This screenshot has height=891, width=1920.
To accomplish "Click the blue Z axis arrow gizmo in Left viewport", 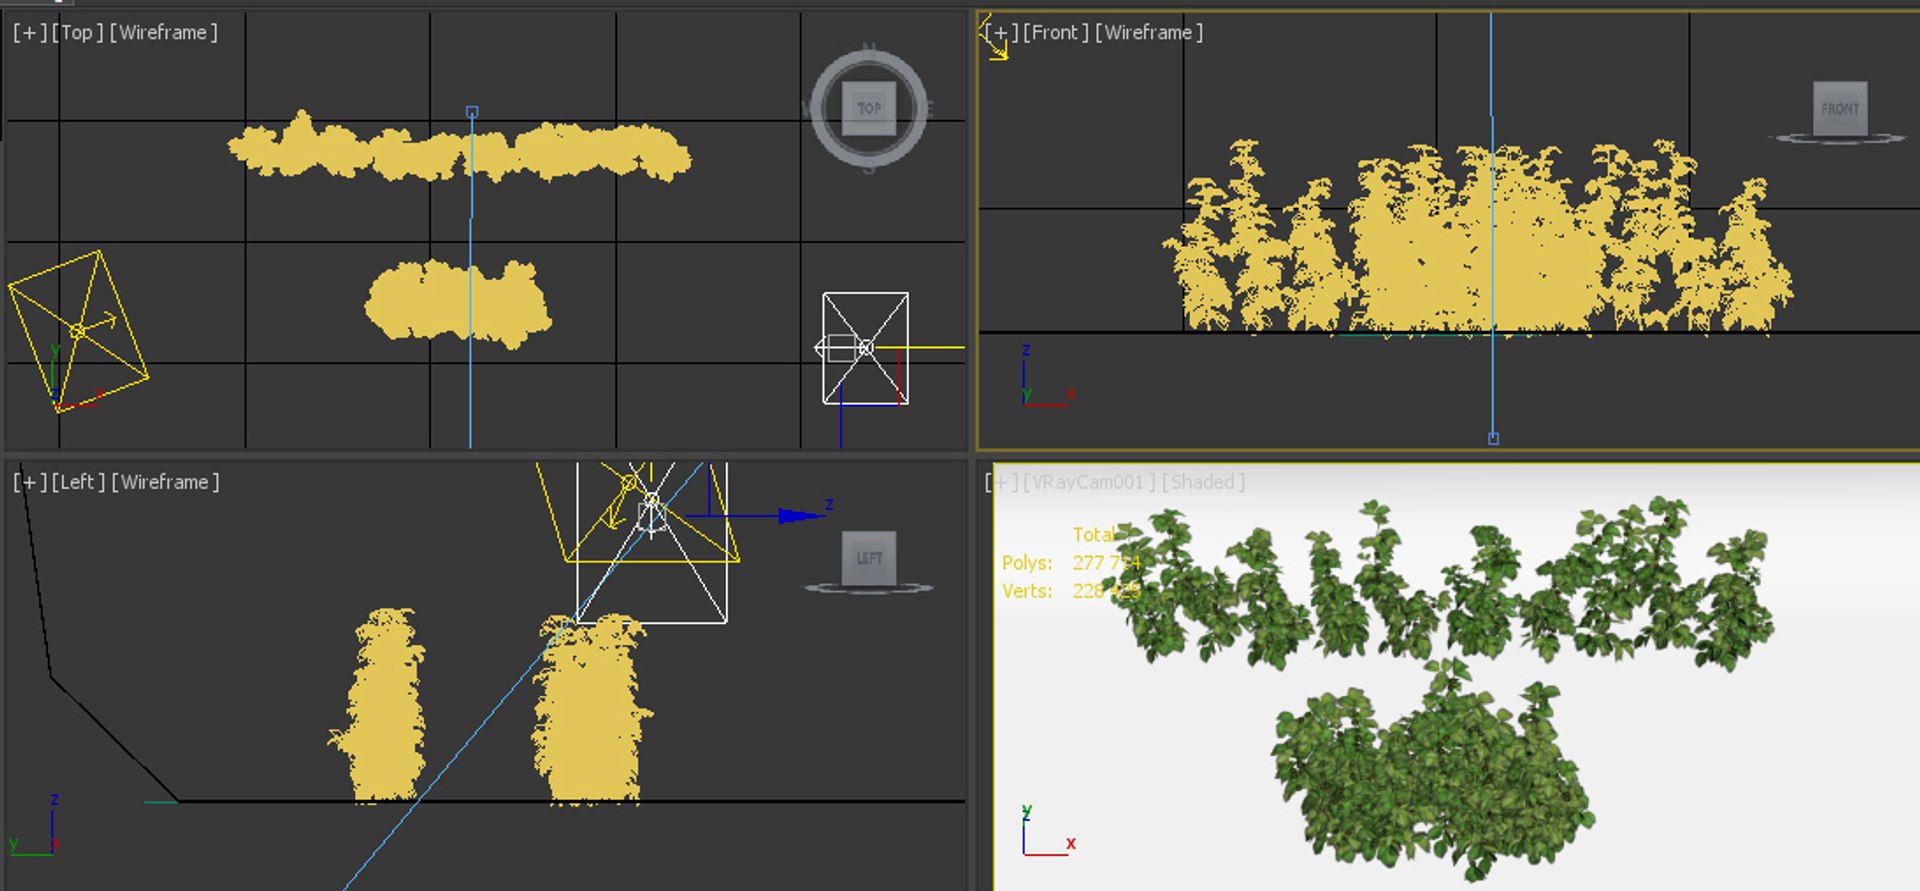I will point(800,516).
